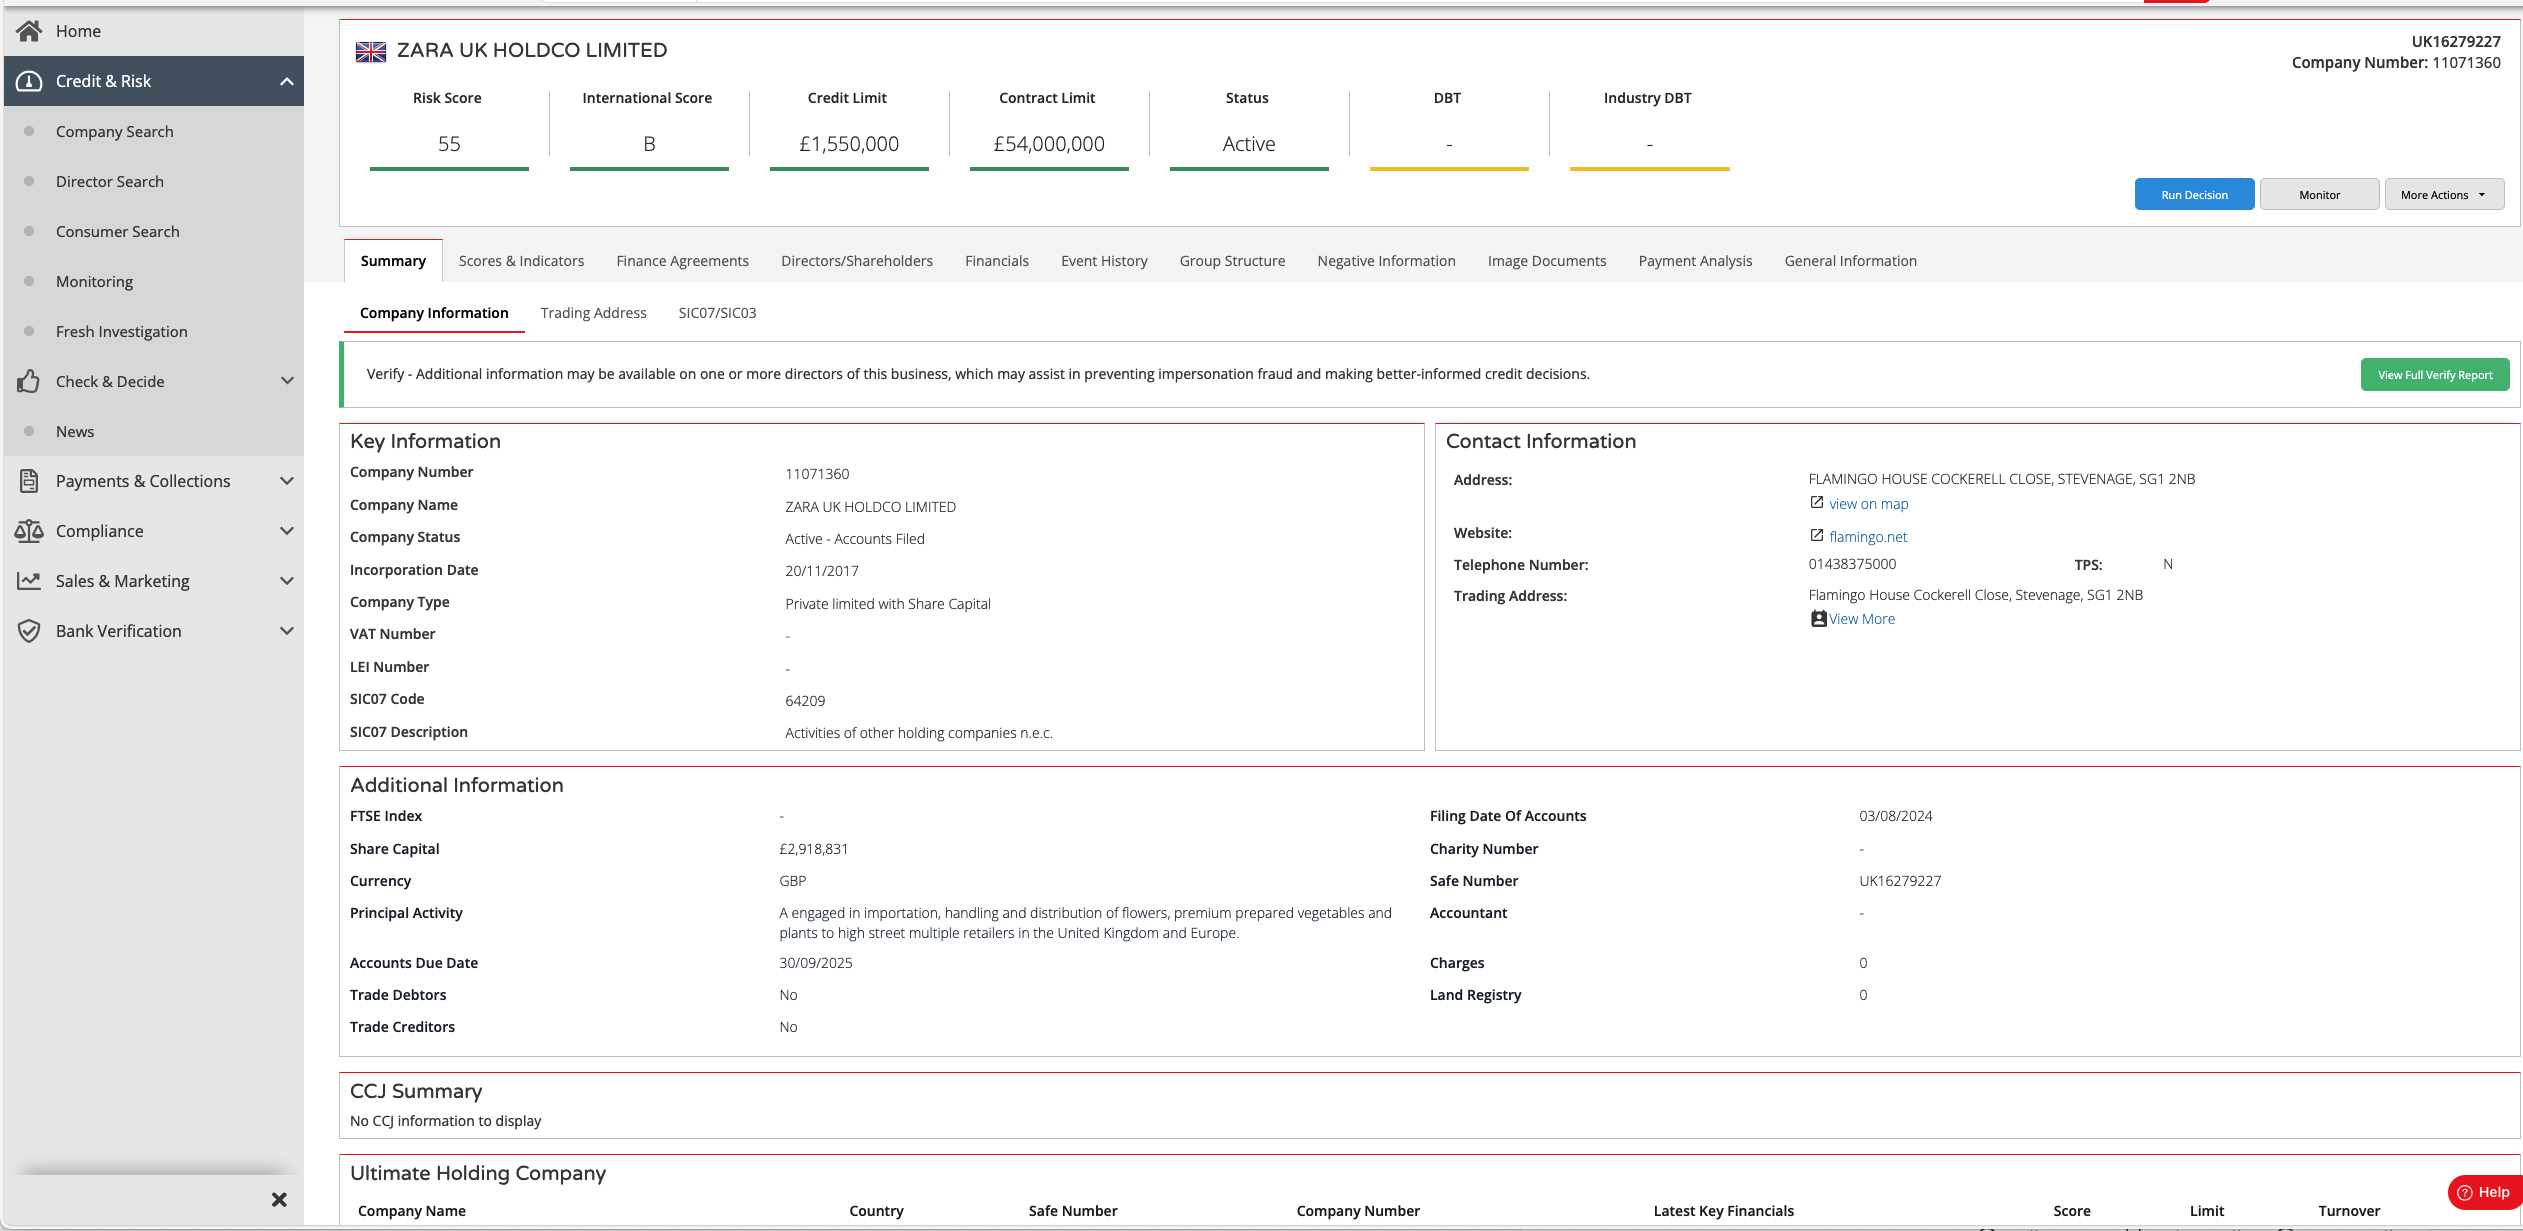
Task: Click the Check & Decide thumbs-up icon
Action: (29, 381)
